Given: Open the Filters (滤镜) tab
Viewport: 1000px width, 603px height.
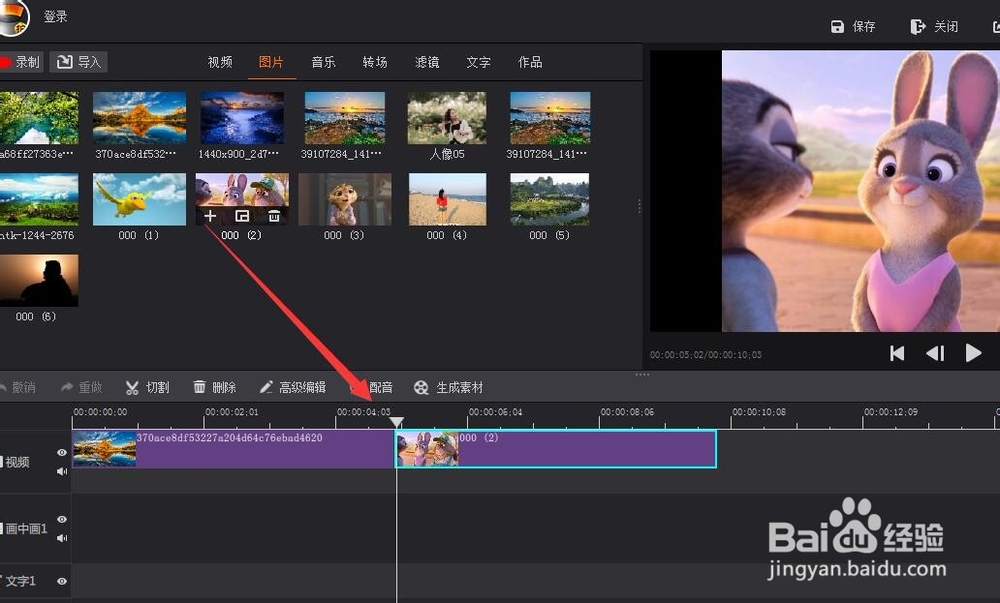Looking at the screenshot, I should click(427, 62).
